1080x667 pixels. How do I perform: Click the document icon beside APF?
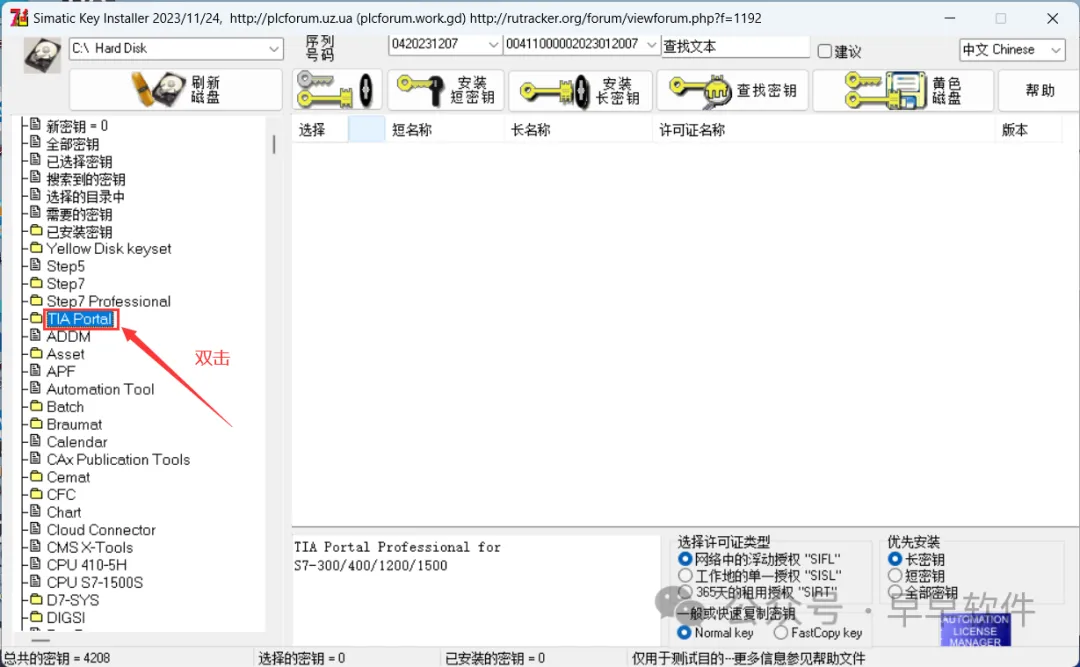[36, 371]
